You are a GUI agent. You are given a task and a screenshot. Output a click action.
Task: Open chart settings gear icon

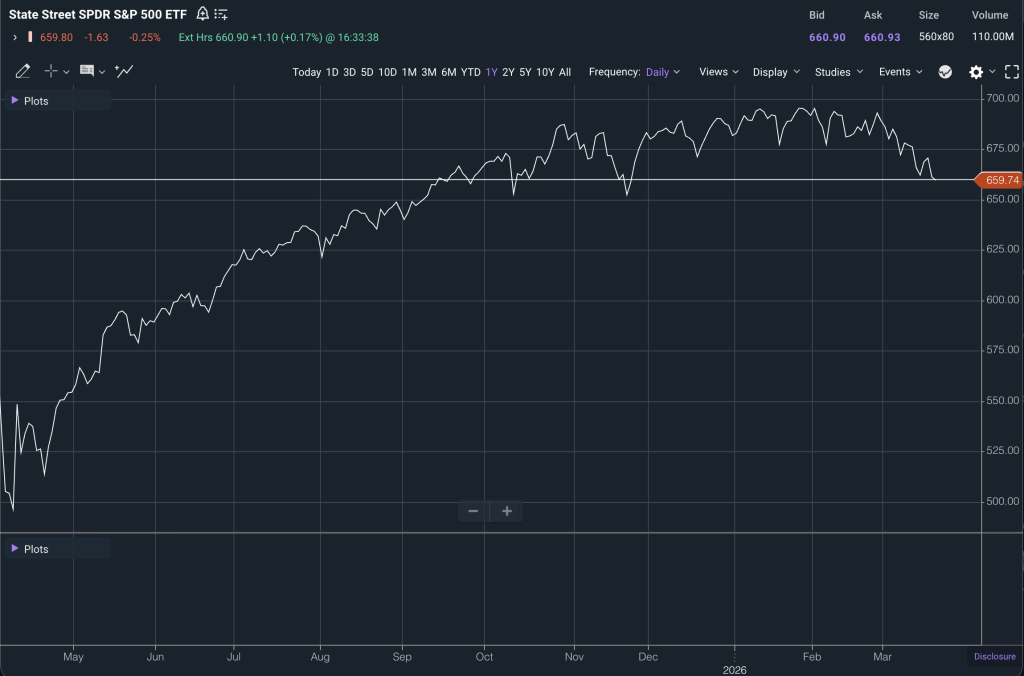[976, 72]
